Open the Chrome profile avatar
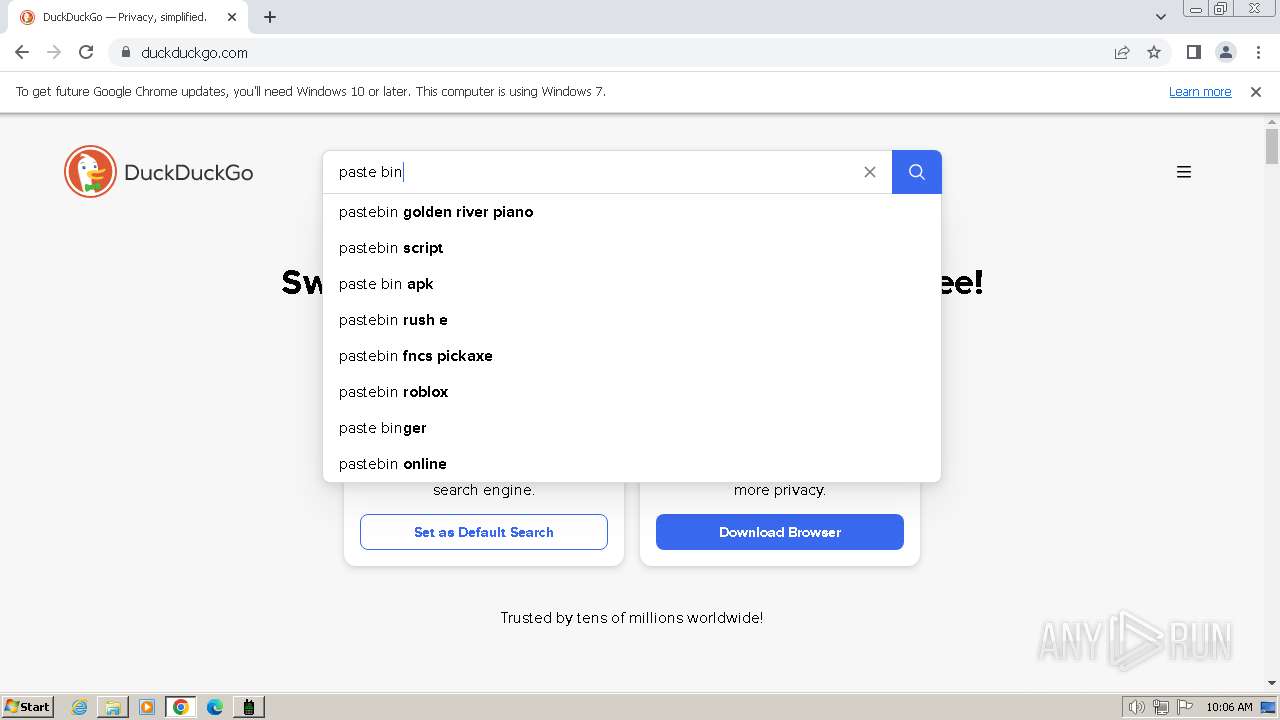 click(x=1225, y=52)
